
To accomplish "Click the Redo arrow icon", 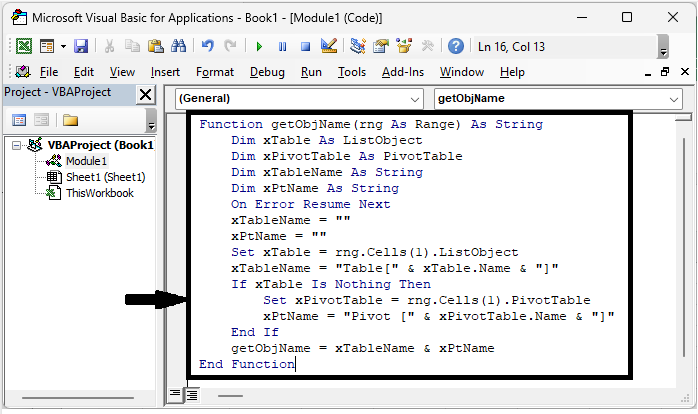I will [x=230, y=46].
